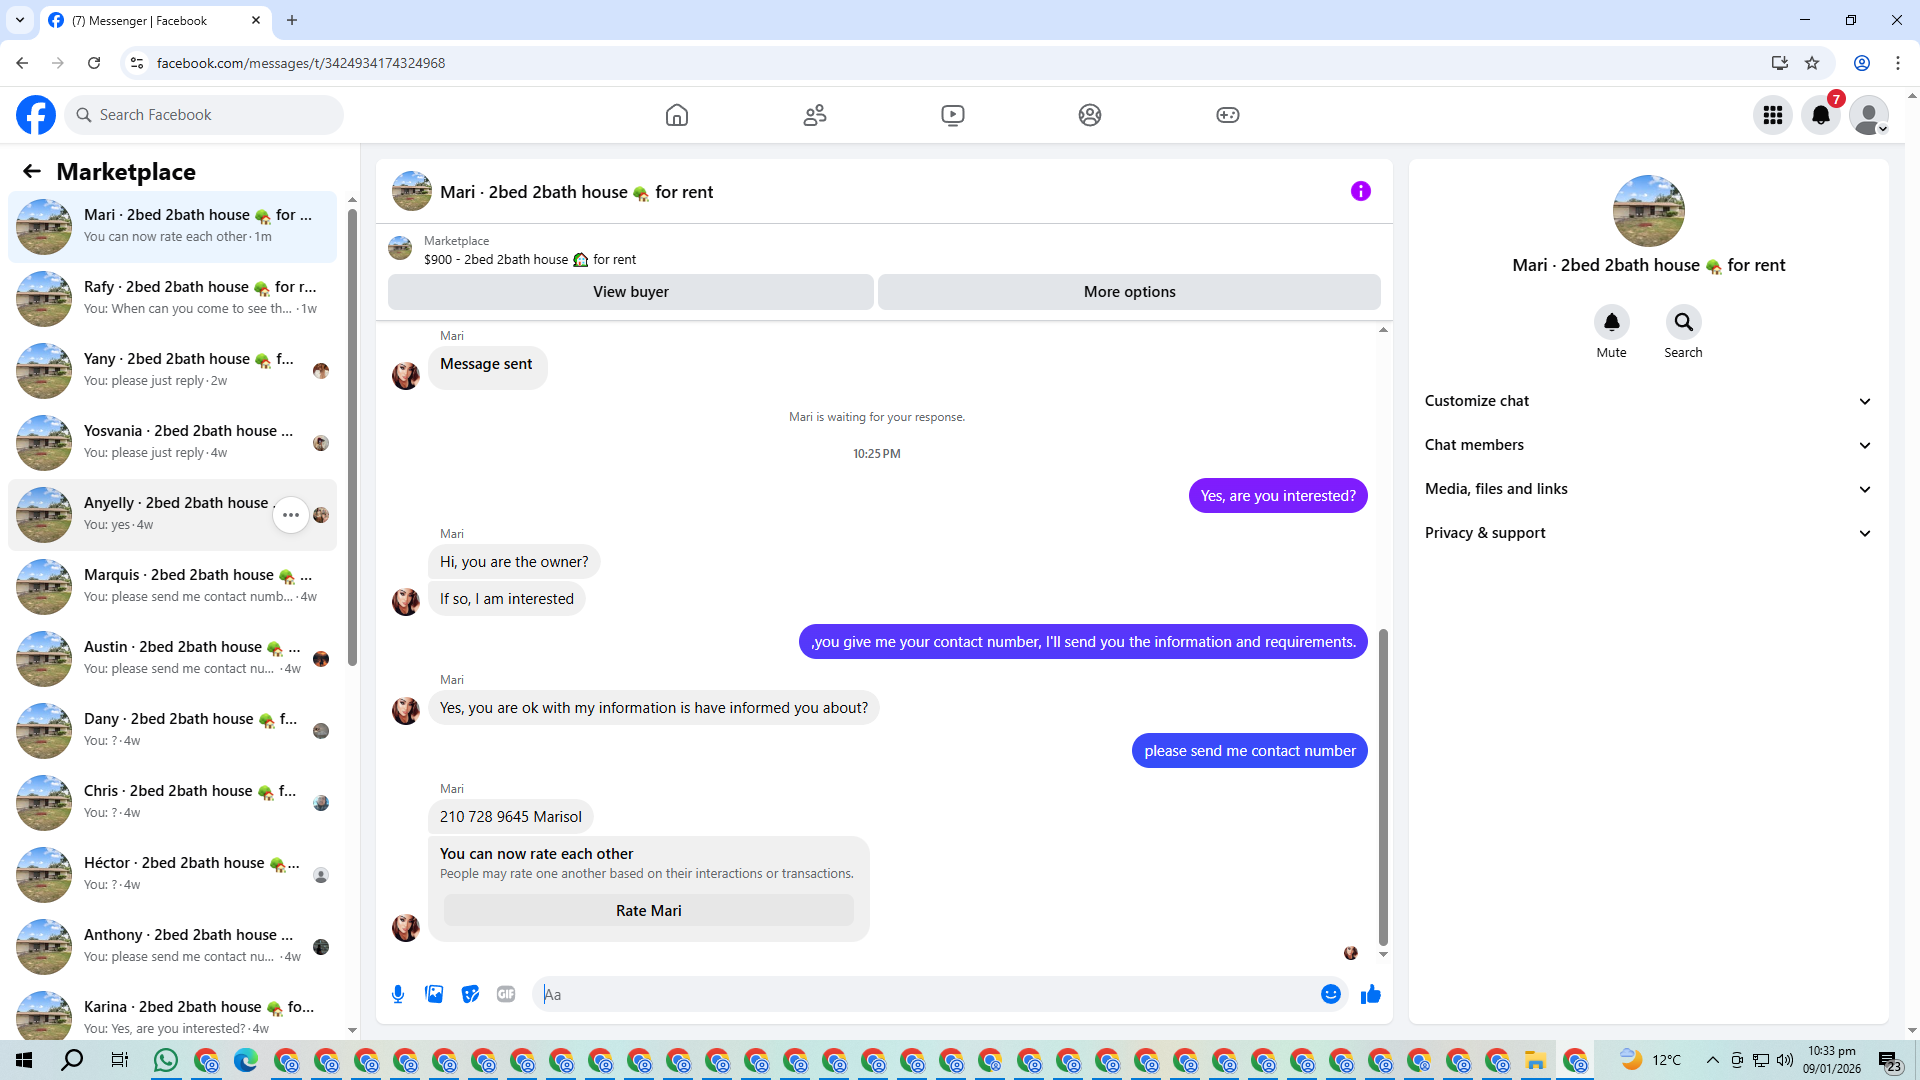This screenshot has width=1920, height=1080.
Task: Send a thumbs-up like
Action: pos(1371,994)
